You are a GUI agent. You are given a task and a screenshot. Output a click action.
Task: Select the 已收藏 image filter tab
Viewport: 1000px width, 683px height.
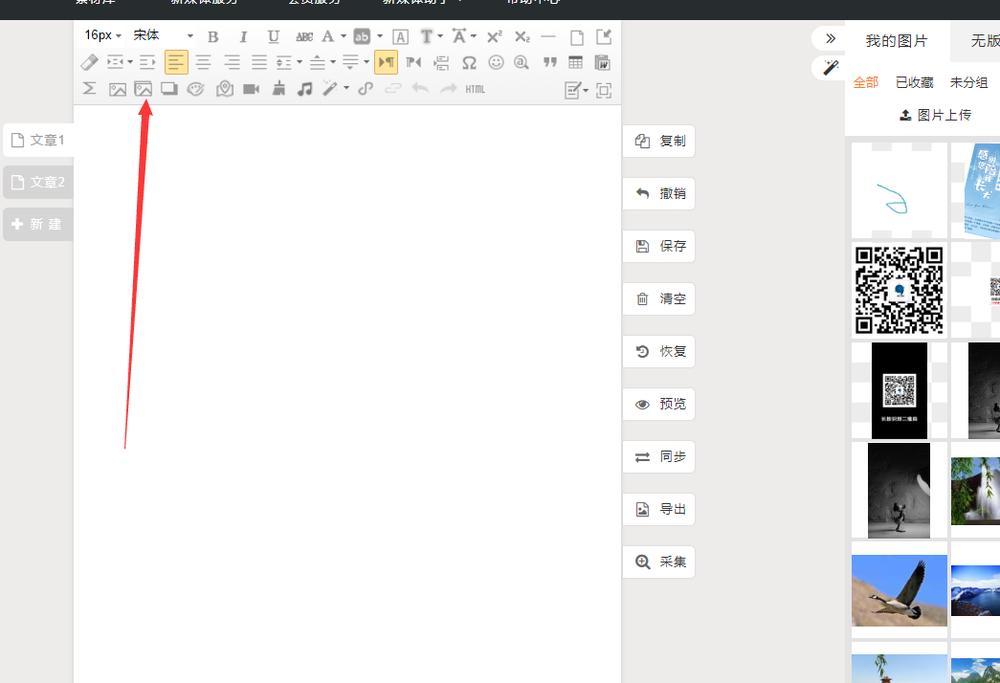coord(914,82)
